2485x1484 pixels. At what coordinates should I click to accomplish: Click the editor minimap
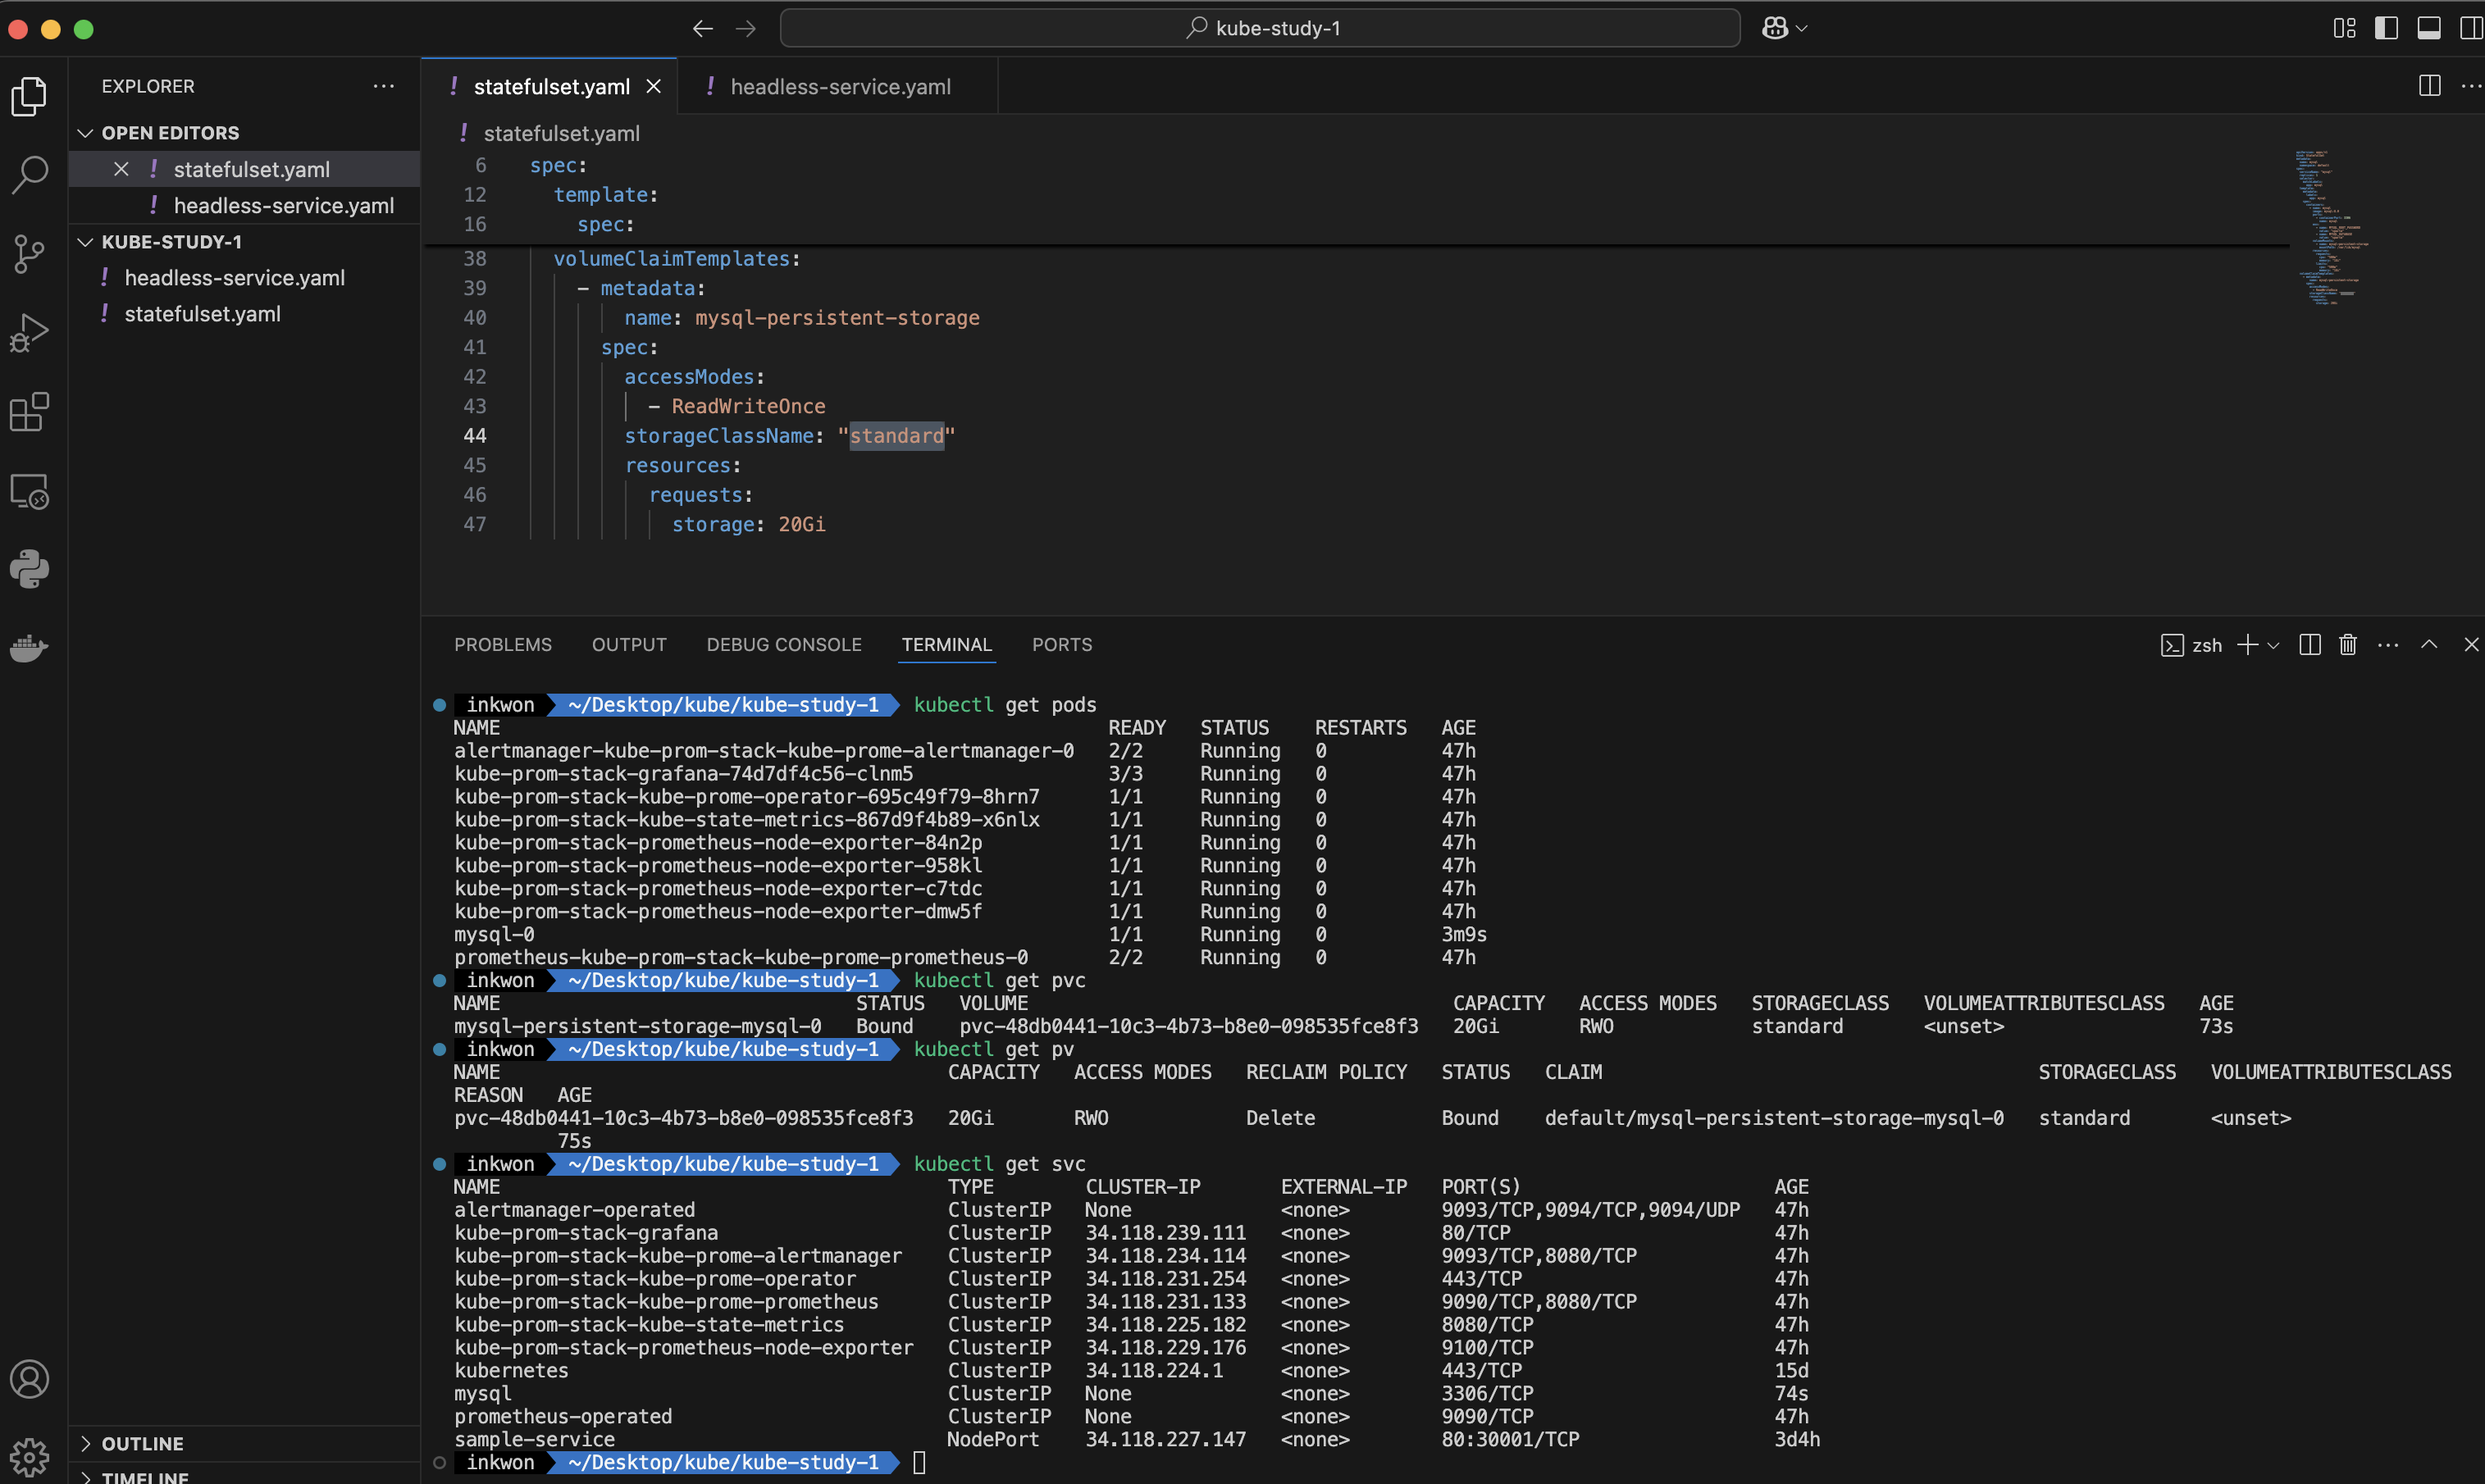coord(2332,227)
